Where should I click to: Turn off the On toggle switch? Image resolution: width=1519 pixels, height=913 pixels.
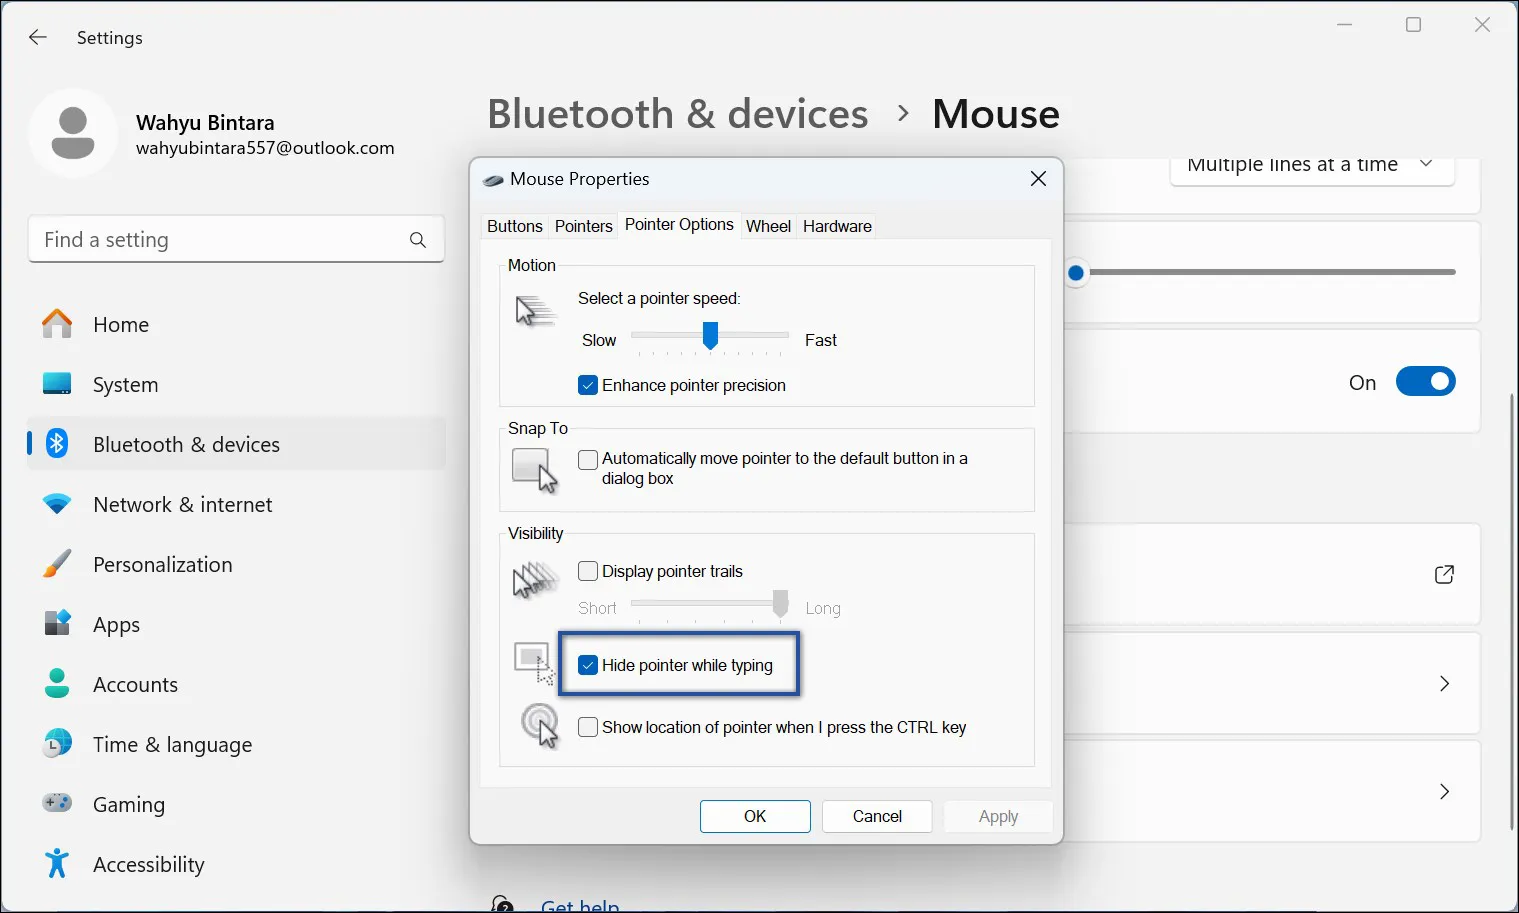point(1426,381)
